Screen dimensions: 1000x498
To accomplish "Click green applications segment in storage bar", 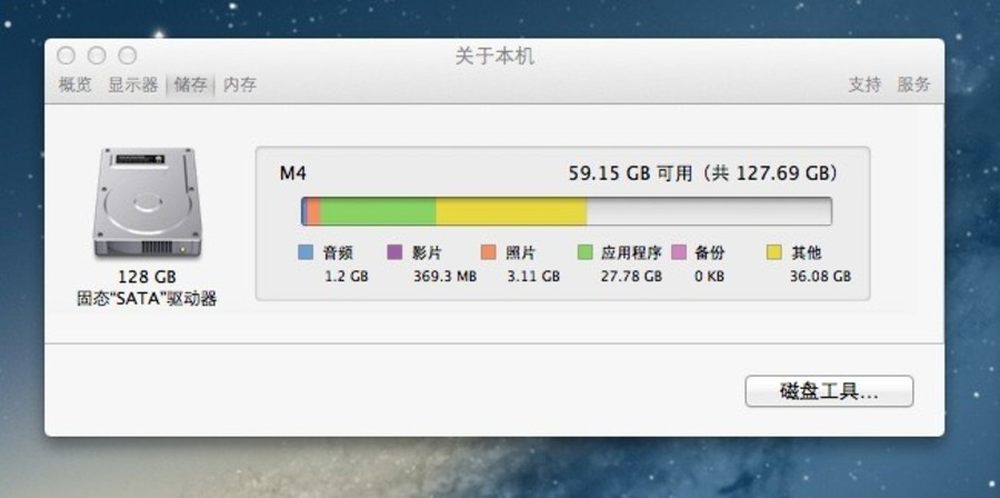I will pos(378,211).
